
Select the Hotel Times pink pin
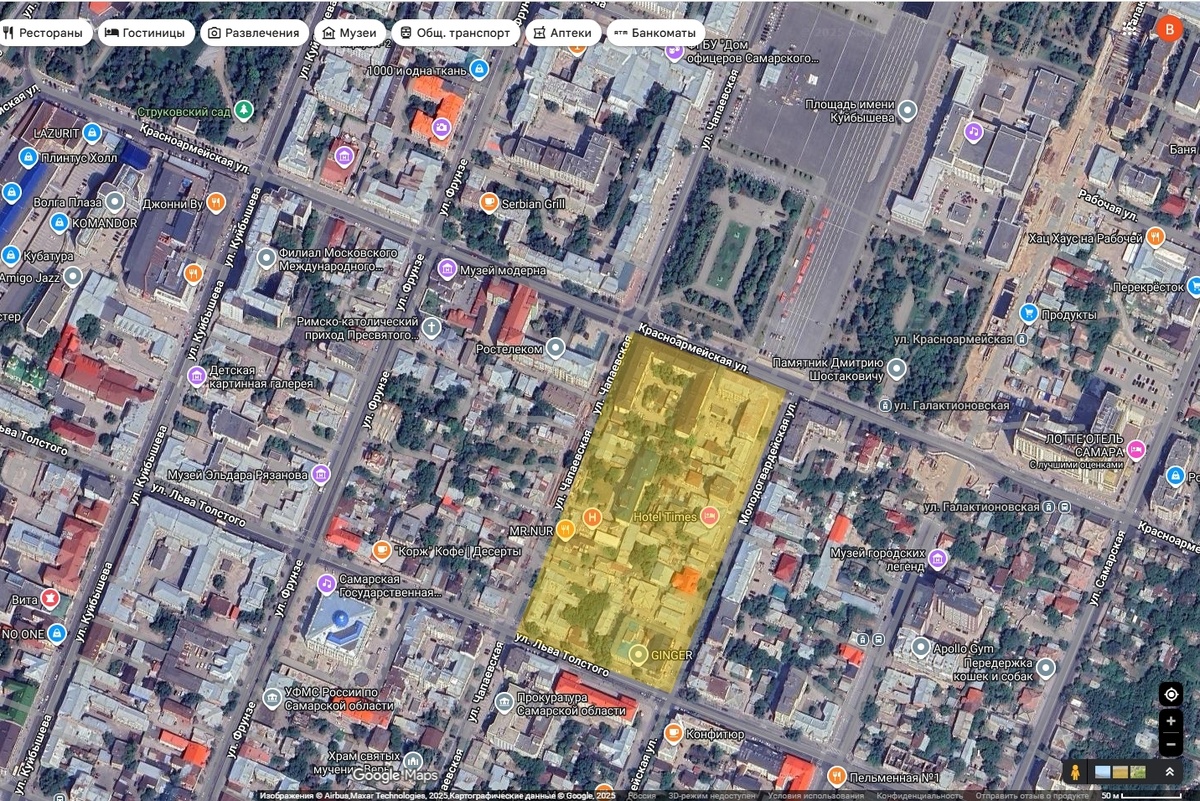[709, 516]
